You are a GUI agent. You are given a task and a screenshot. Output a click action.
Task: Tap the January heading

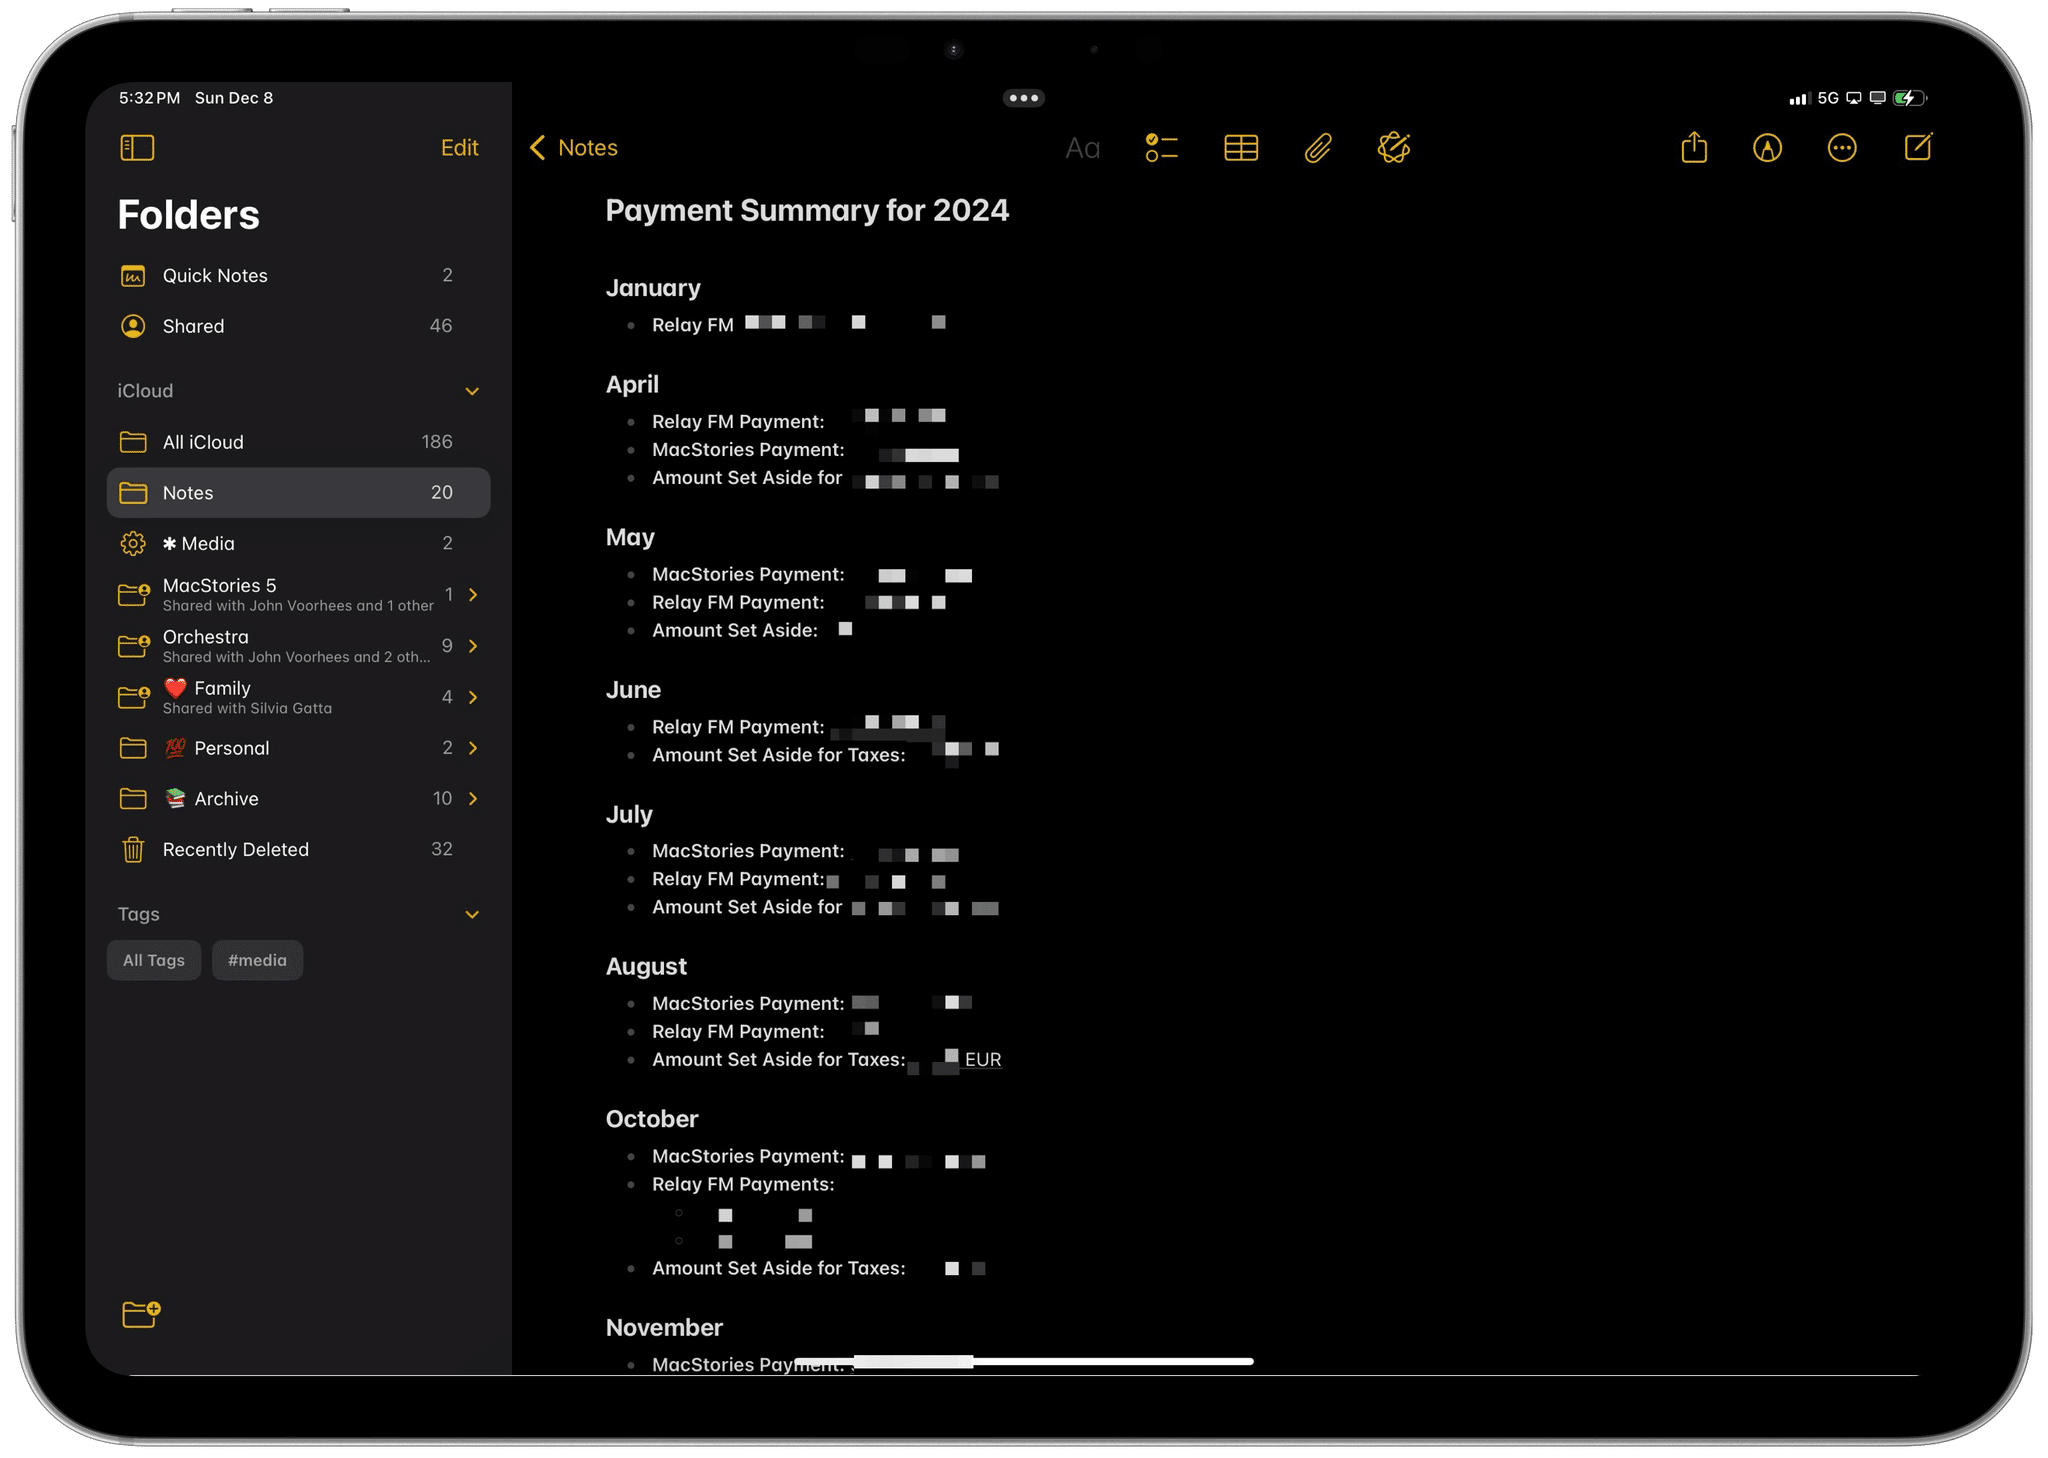pos(653,288)
